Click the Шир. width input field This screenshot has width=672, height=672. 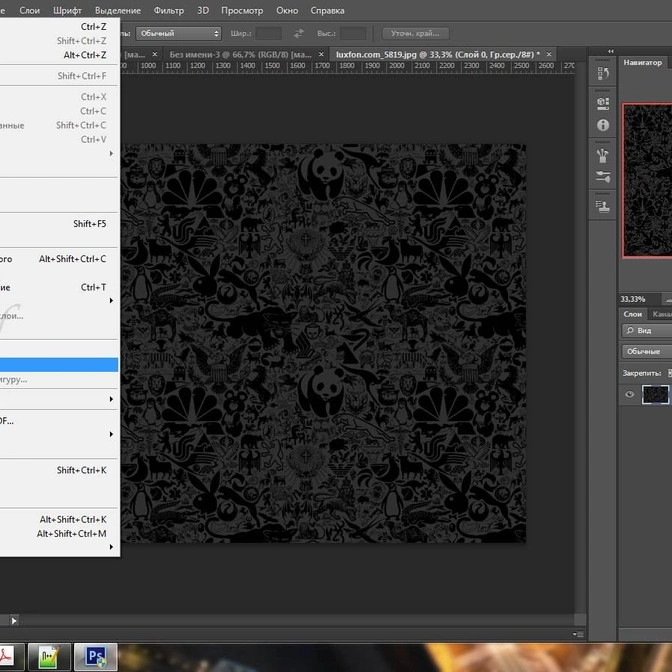[268, 33]
